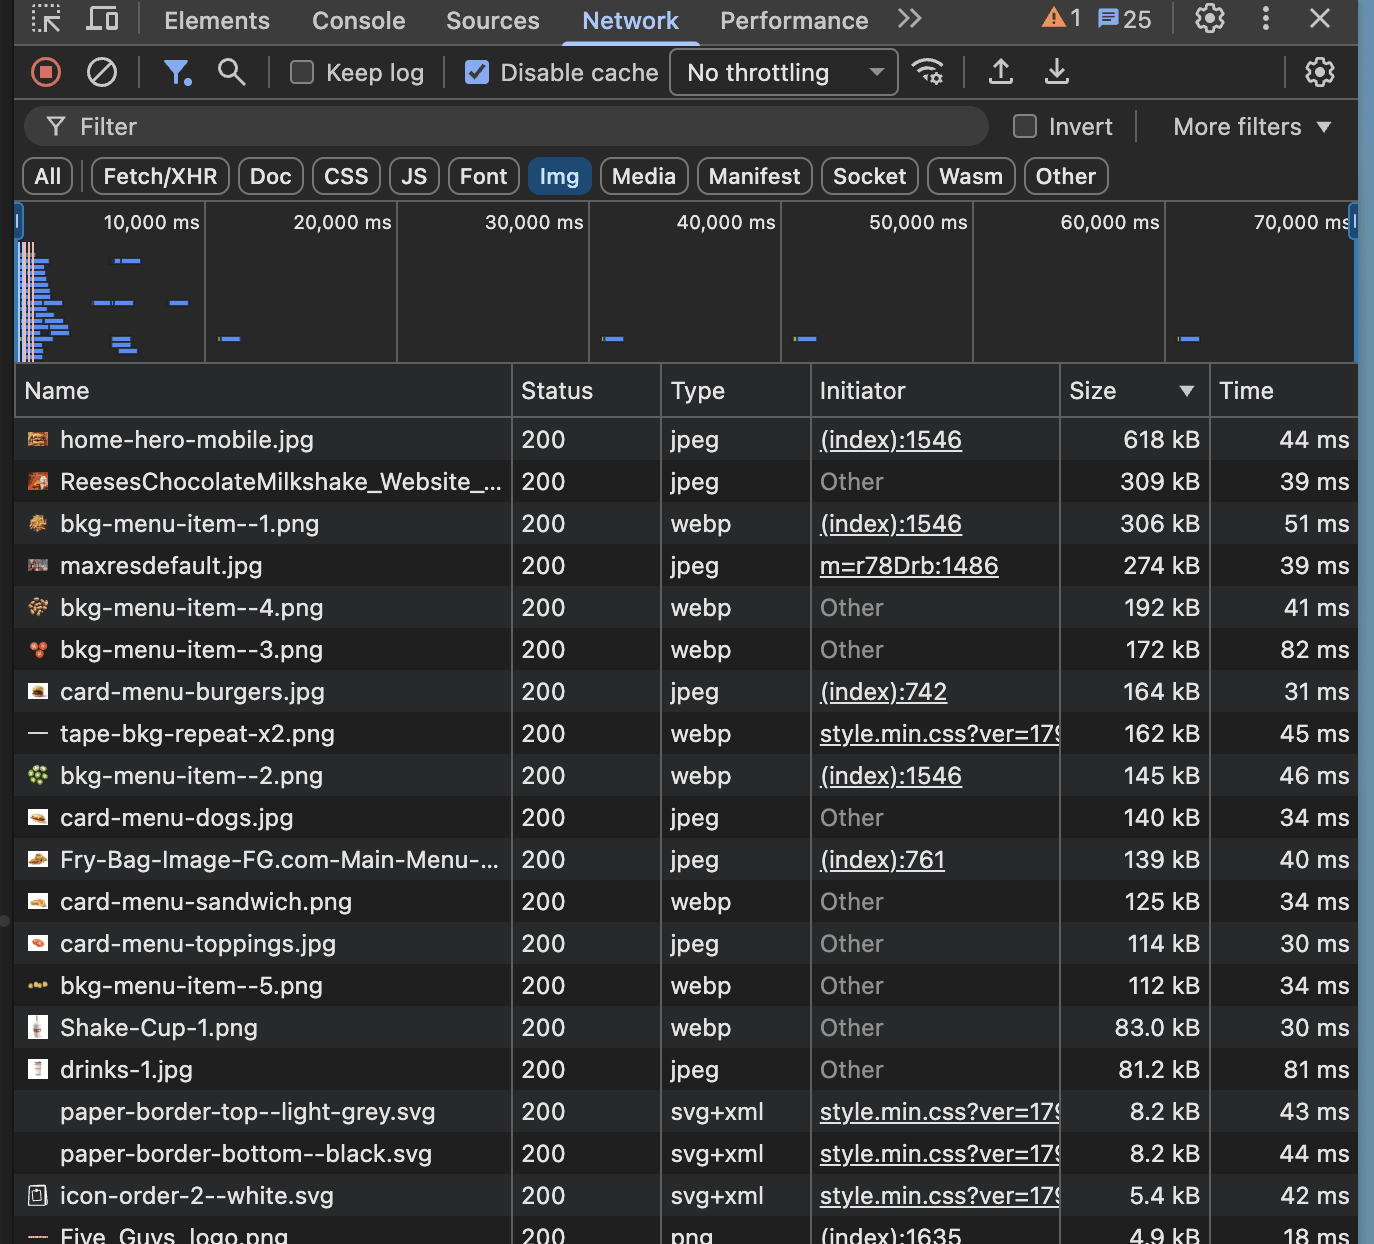Export HAR file with download icon

point(1056,72)
